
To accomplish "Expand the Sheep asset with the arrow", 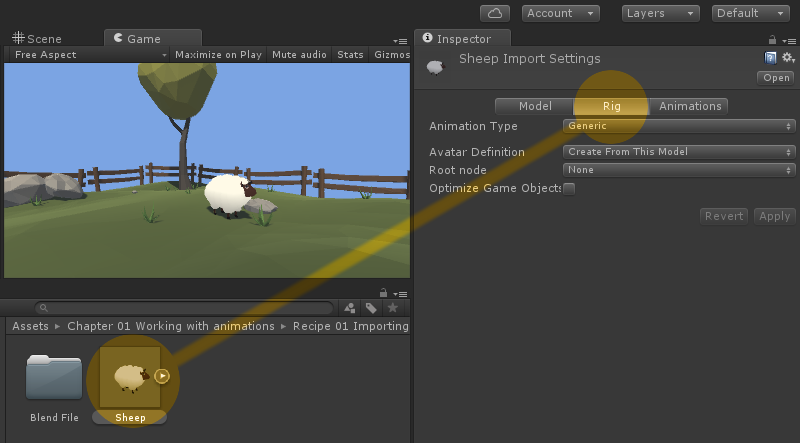I will click(162, 376).
